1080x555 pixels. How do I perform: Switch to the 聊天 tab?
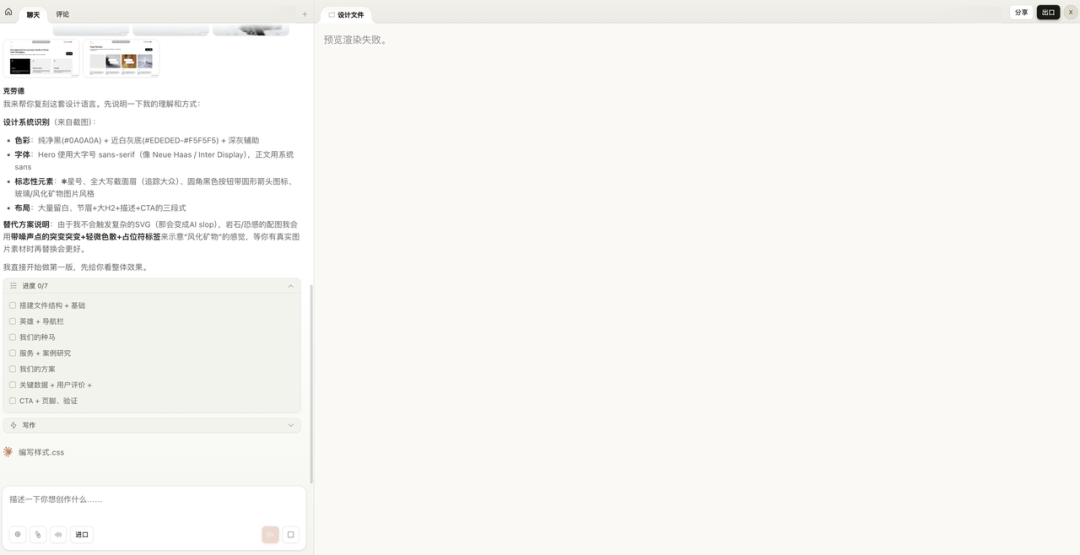point(33,14)
